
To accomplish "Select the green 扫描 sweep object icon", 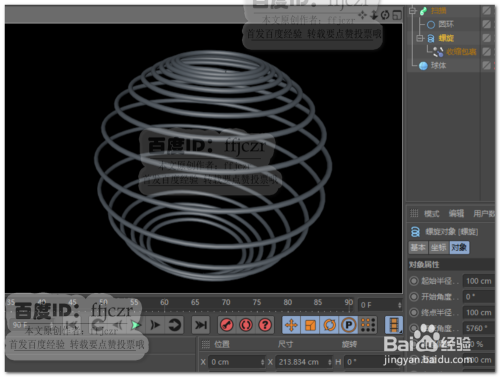I will (x=423, y=11).
